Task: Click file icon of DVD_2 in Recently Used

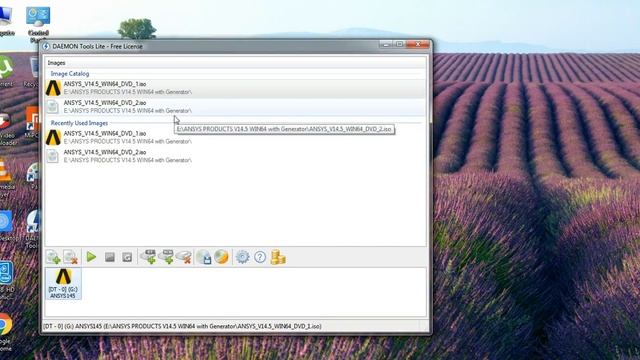Action: pos(52,156)
